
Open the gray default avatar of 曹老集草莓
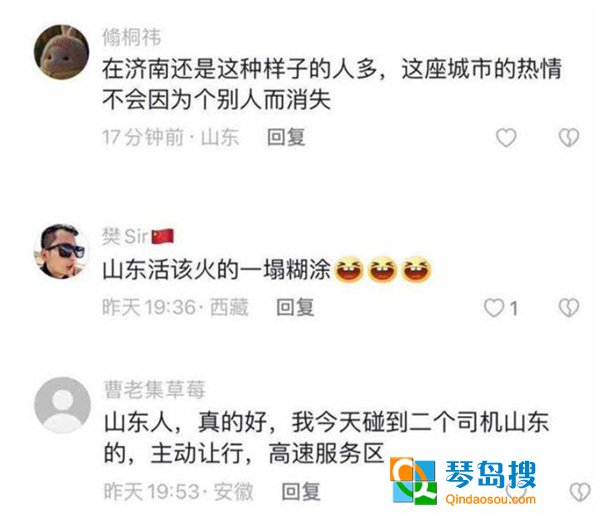tap(62, 405)
